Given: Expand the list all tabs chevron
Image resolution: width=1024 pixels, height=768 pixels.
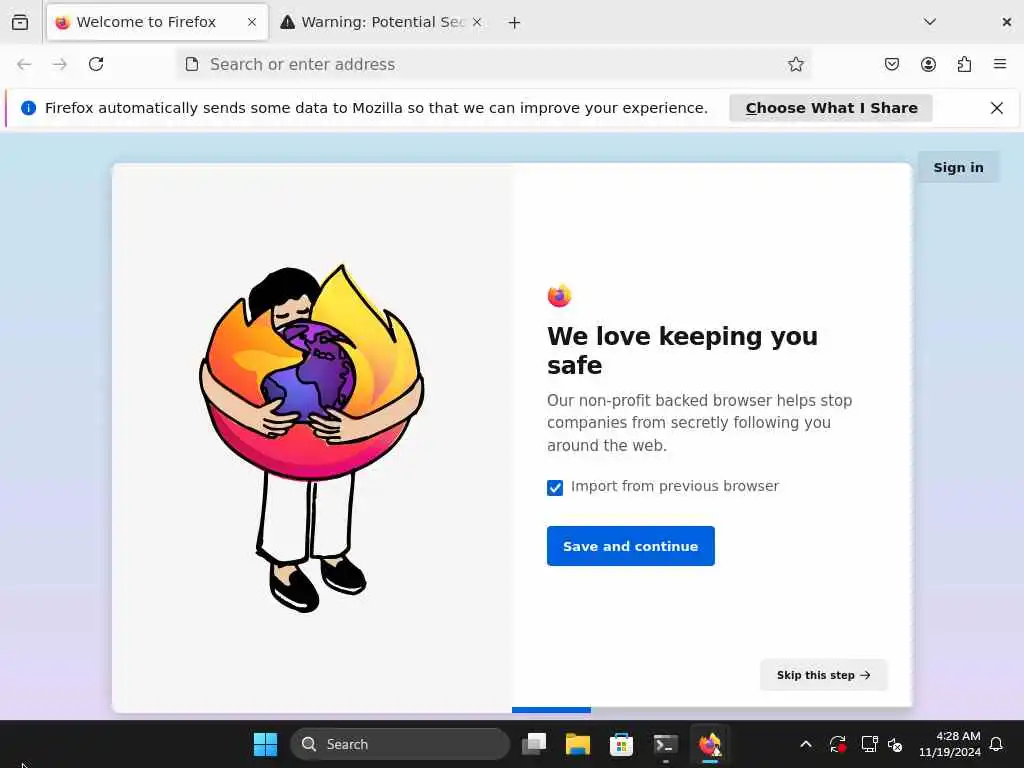Looking at the screenshot, I should (x=930, y=22).
